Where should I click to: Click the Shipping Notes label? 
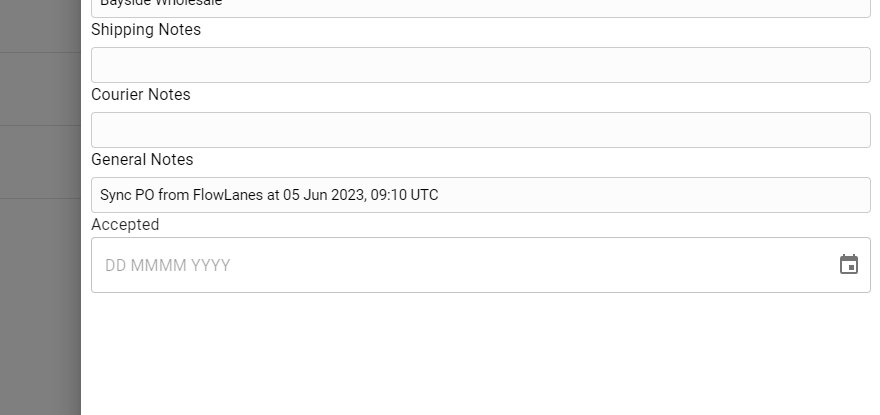146,30
